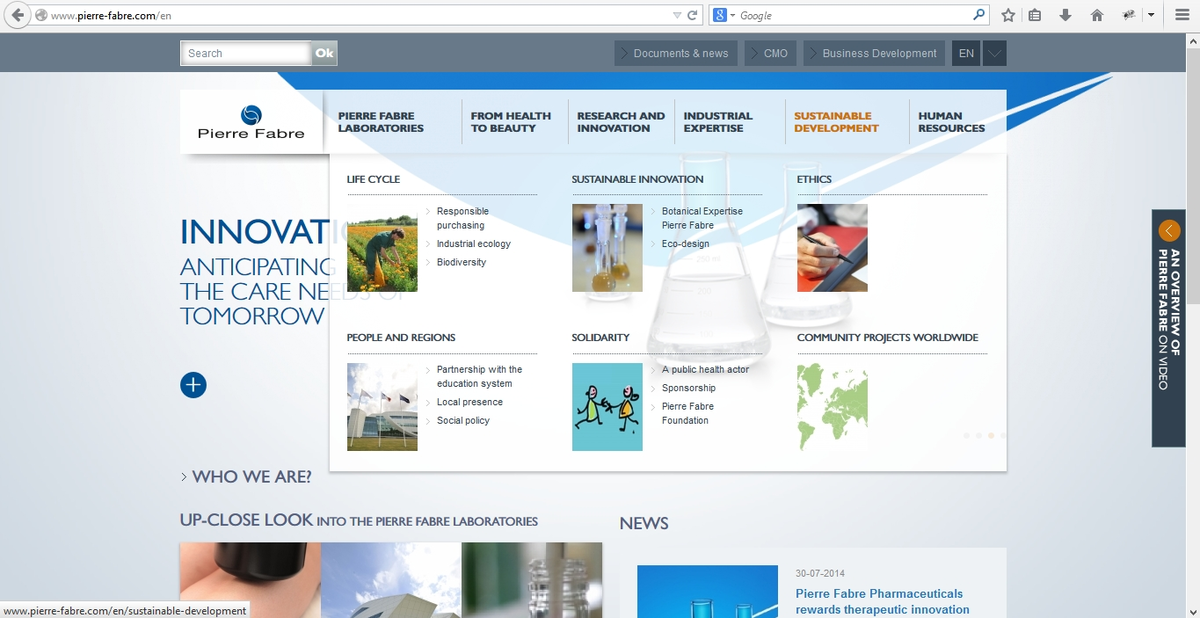Click the Ethics heading
Screen dimensions: 1200x618
(814, 179)
